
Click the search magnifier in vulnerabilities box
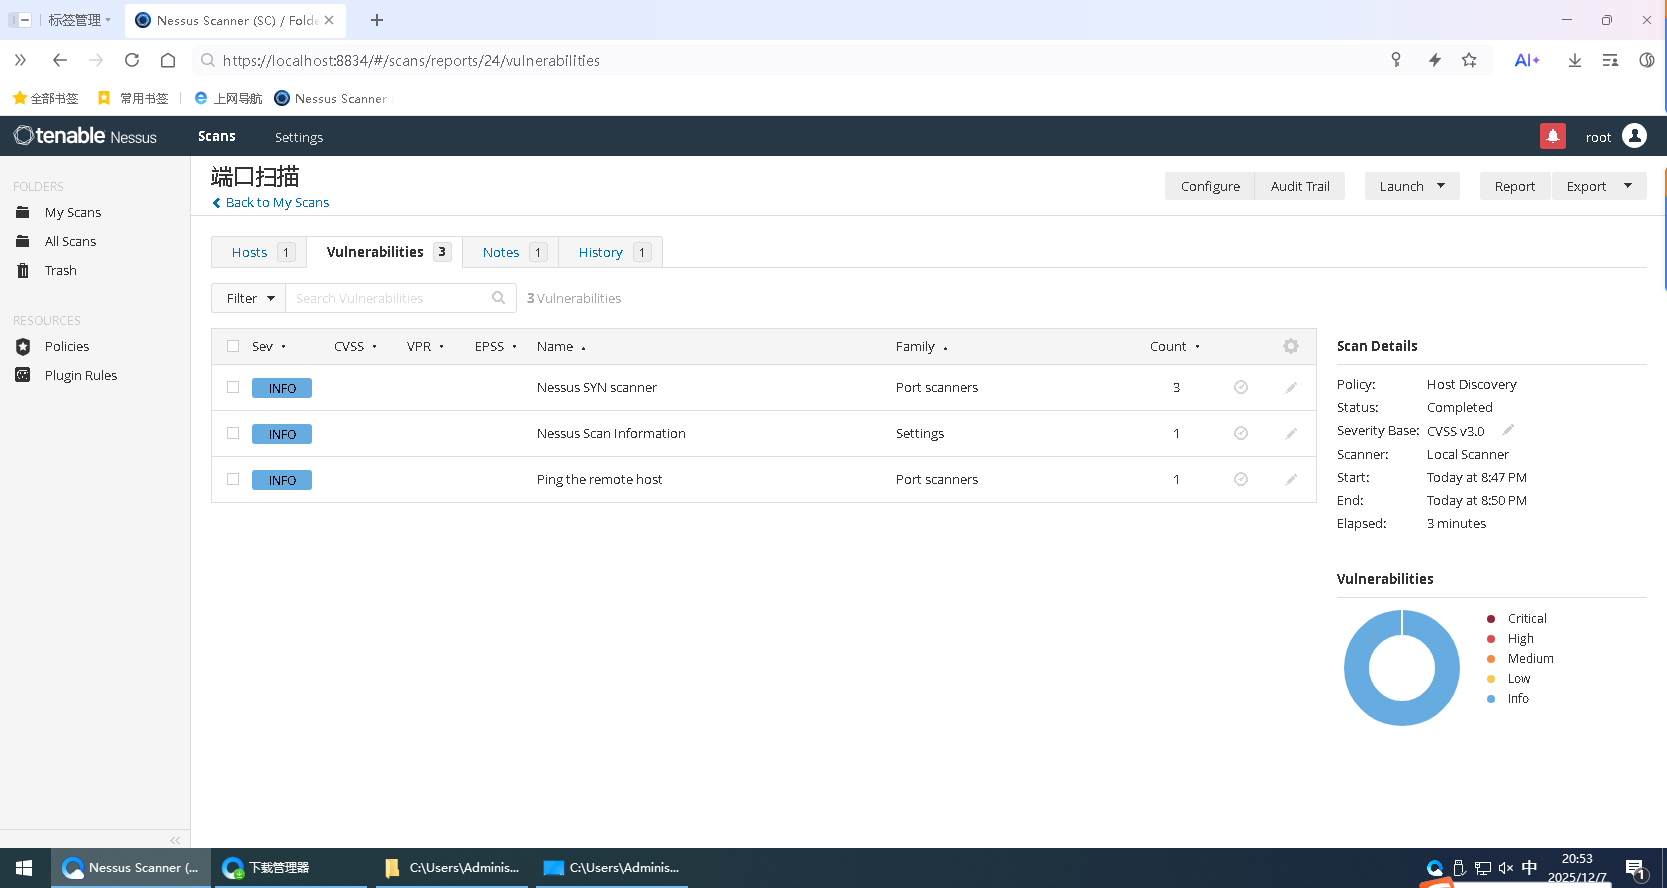click(x=498, y=298)
